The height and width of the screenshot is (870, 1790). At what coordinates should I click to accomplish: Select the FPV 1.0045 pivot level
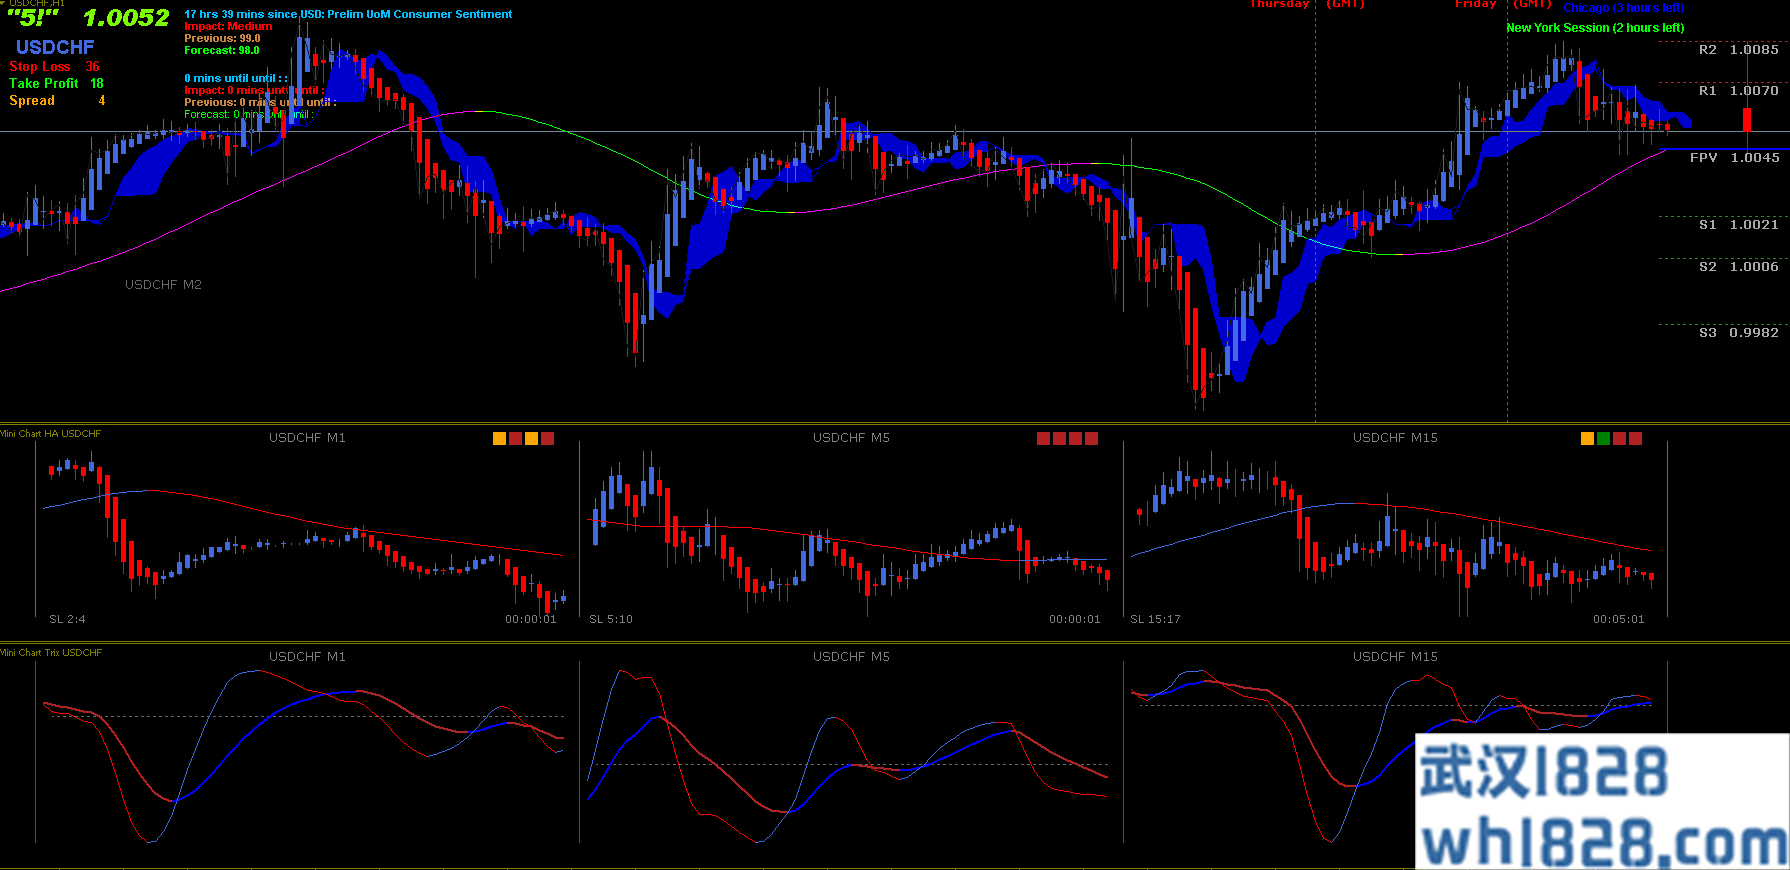1735,157
